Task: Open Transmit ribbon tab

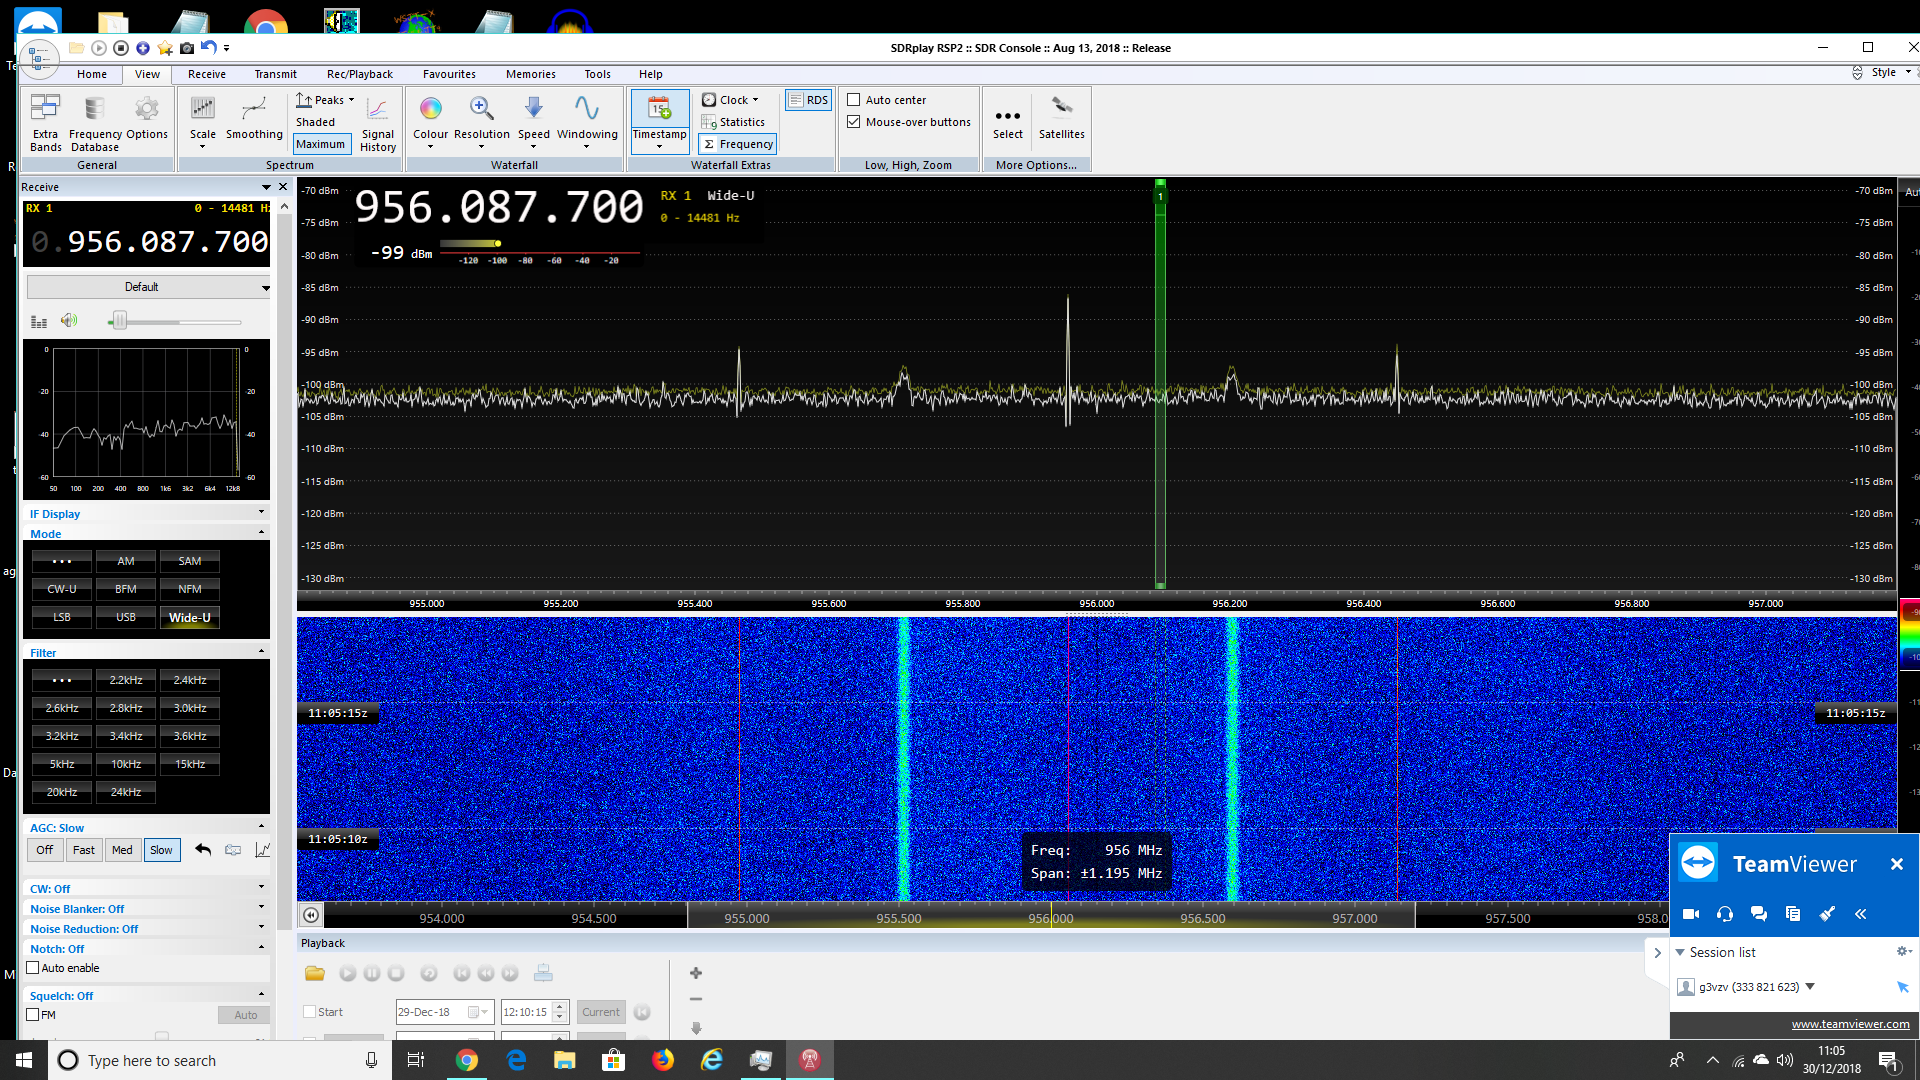Action: [275, 74]
